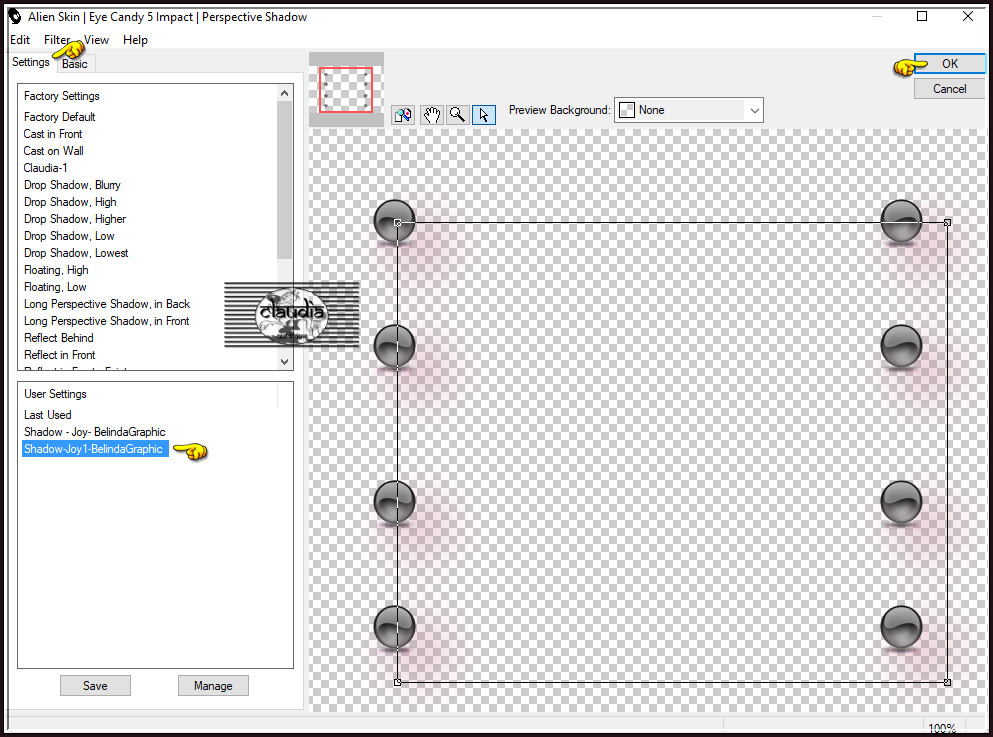Select the Cast on Wall preset
Image resolution: width=993 pixels, height=737 pixels.
click(x=54, y=151)
